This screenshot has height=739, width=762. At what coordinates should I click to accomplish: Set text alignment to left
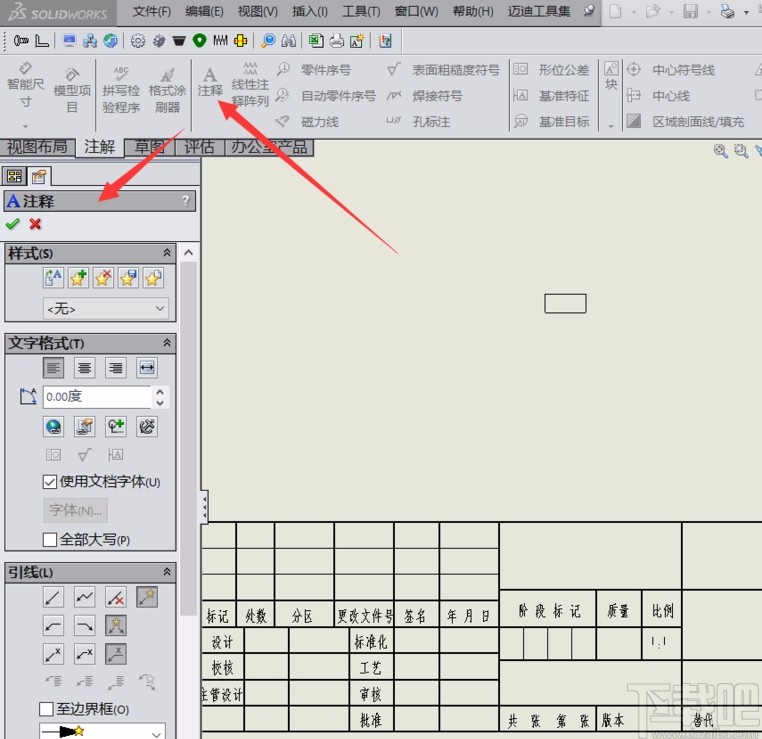[x=53, y=368]
